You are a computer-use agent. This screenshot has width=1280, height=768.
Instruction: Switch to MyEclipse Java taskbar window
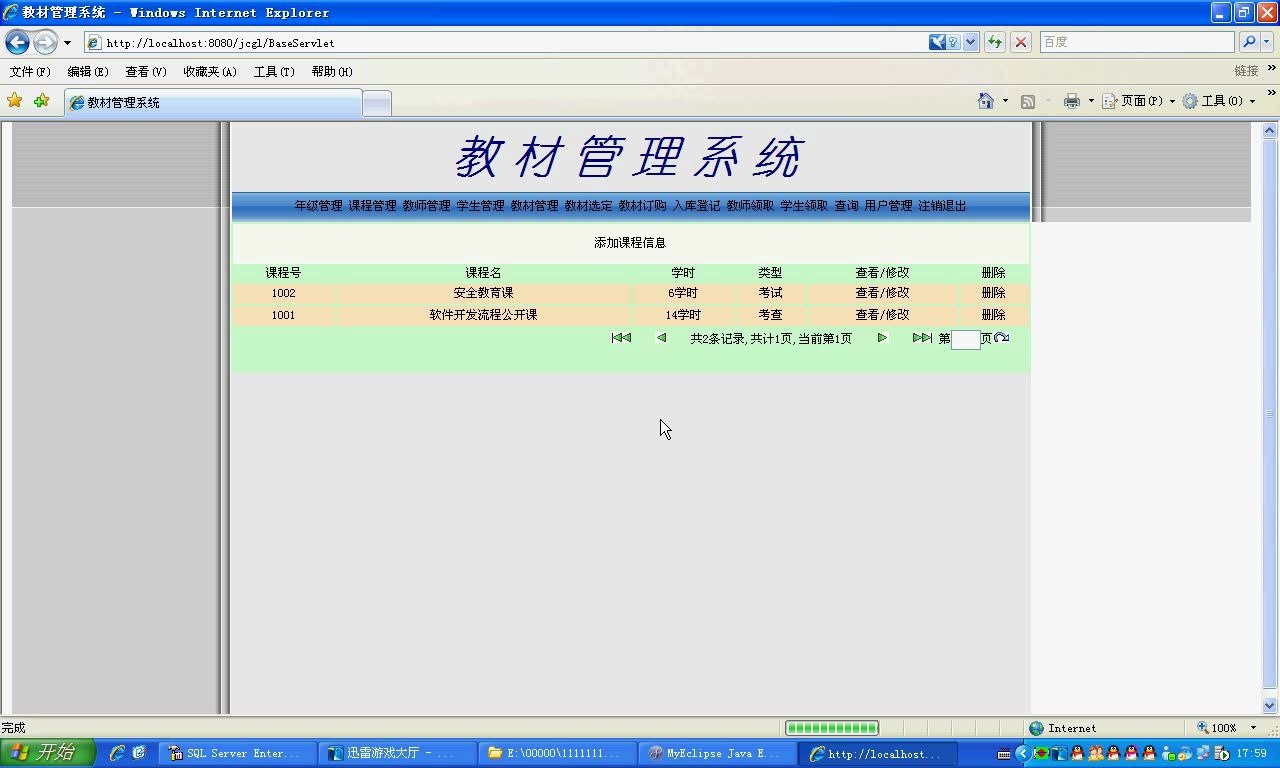click(x=717, y=753)
